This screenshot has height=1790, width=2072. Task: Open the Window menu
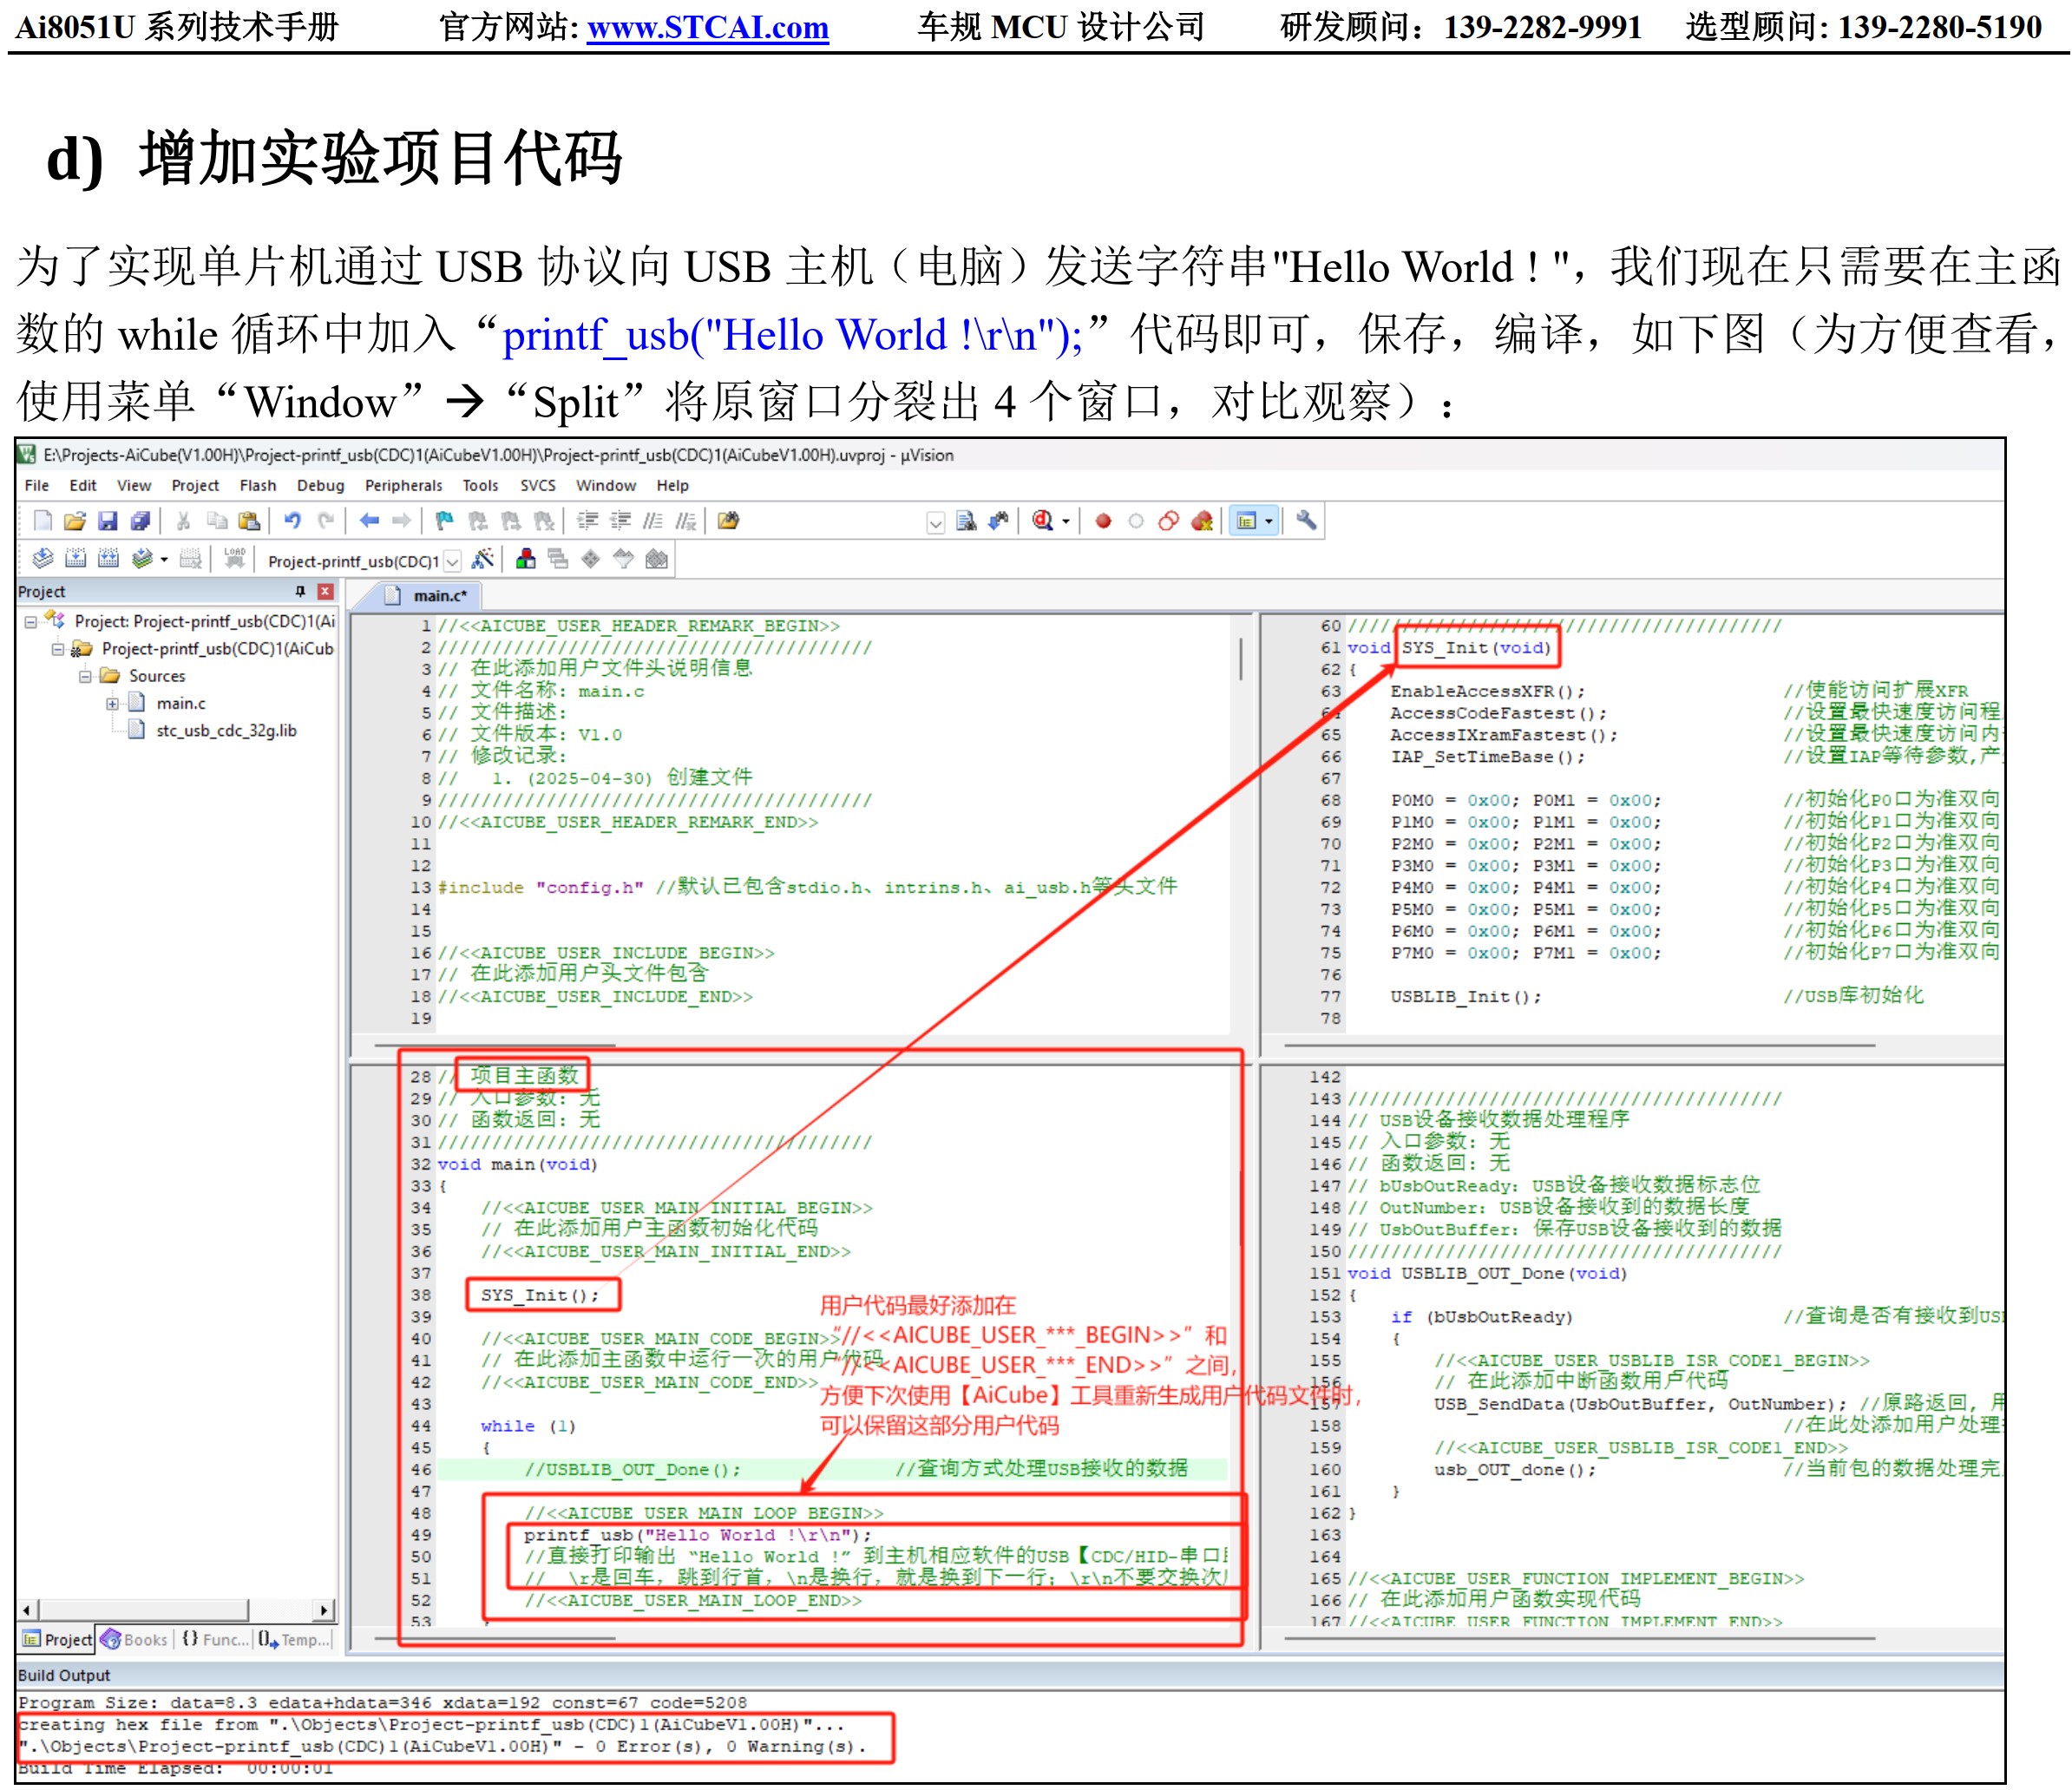606,486
